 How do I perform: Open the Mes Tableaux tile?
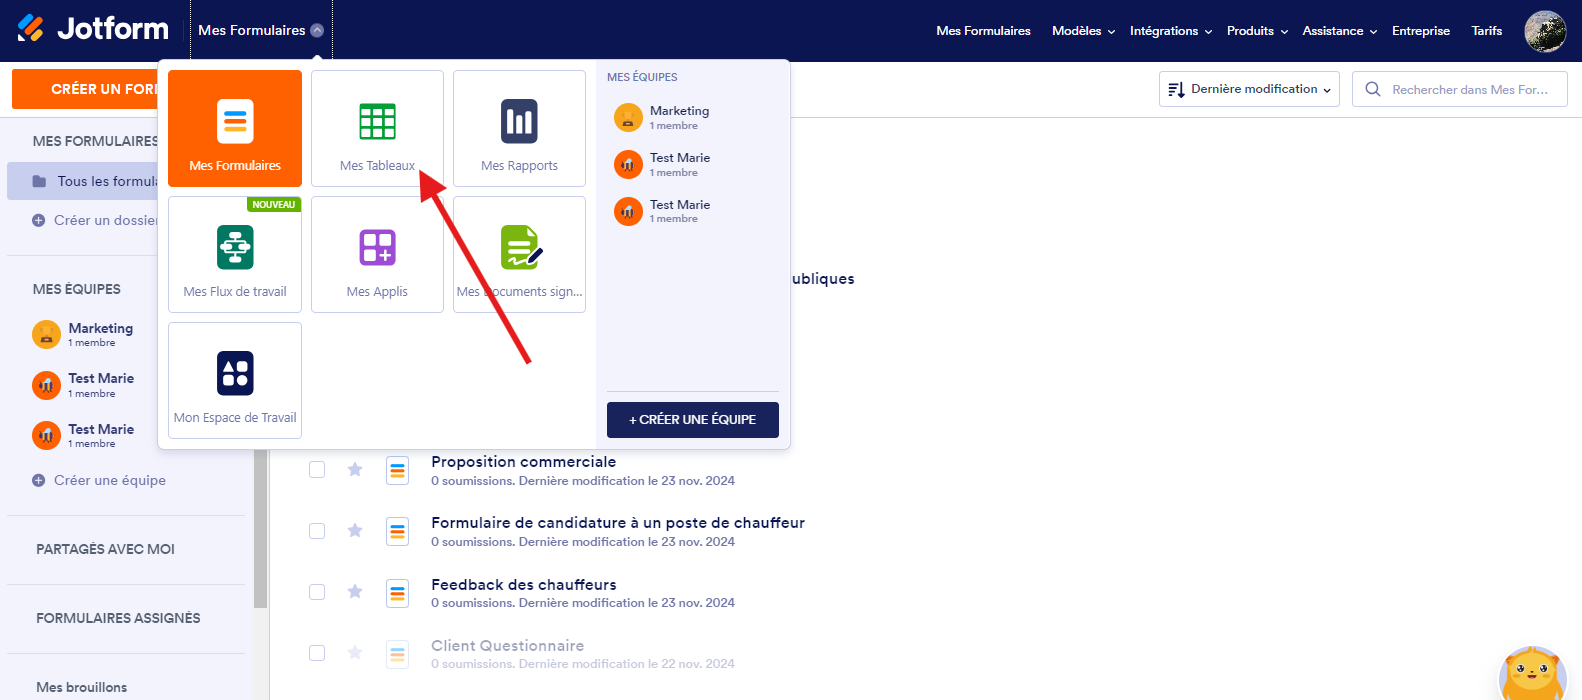click(x=377, y=128)
